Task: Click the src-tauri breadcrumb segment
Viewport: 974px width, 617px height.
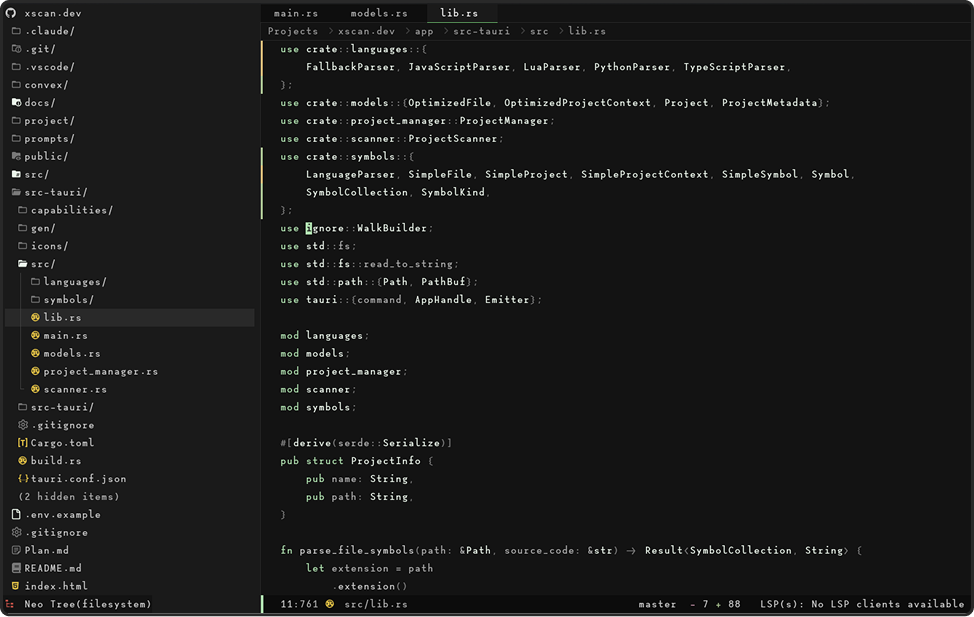Action: pyautogui.click(x=481, y=31)
